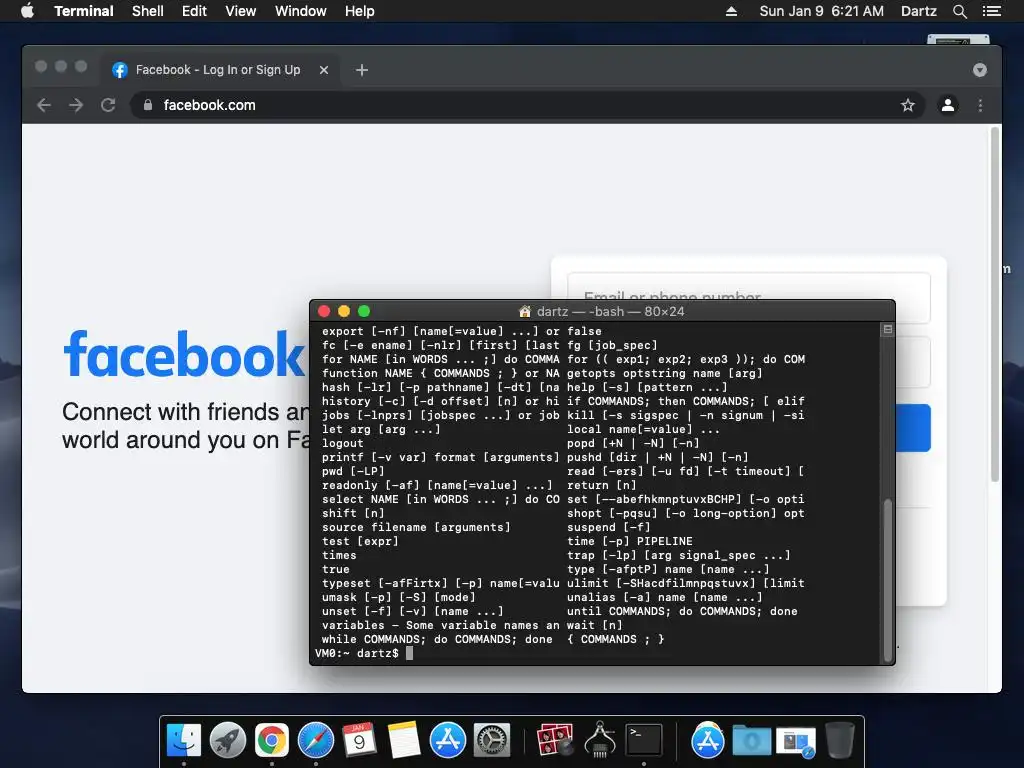1024x768 pixels.
Task: Click the Terminal scrollback icon at top right
Action: coord(888,330)
